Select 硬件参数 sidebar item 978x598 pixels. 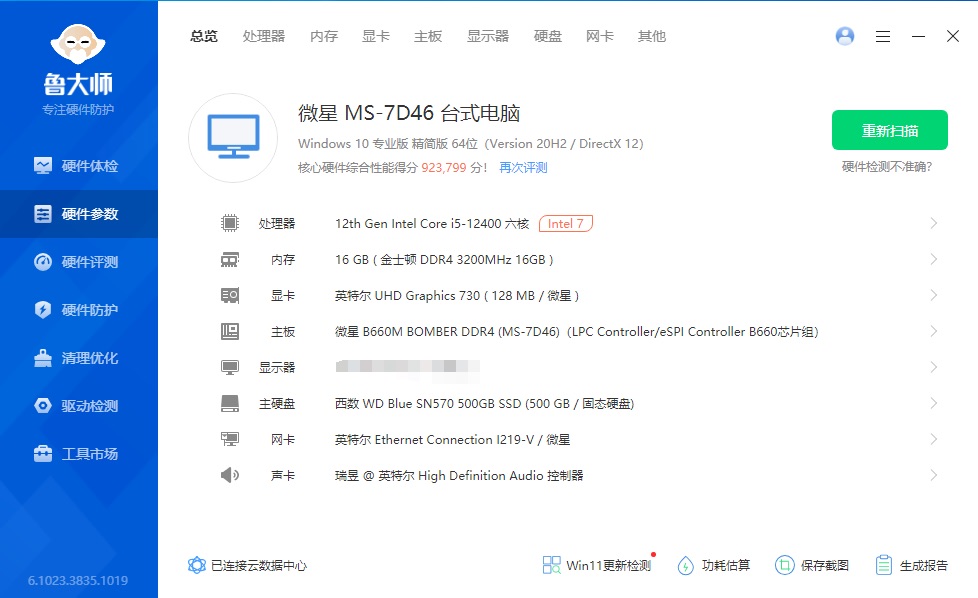[x=79, y=214]
